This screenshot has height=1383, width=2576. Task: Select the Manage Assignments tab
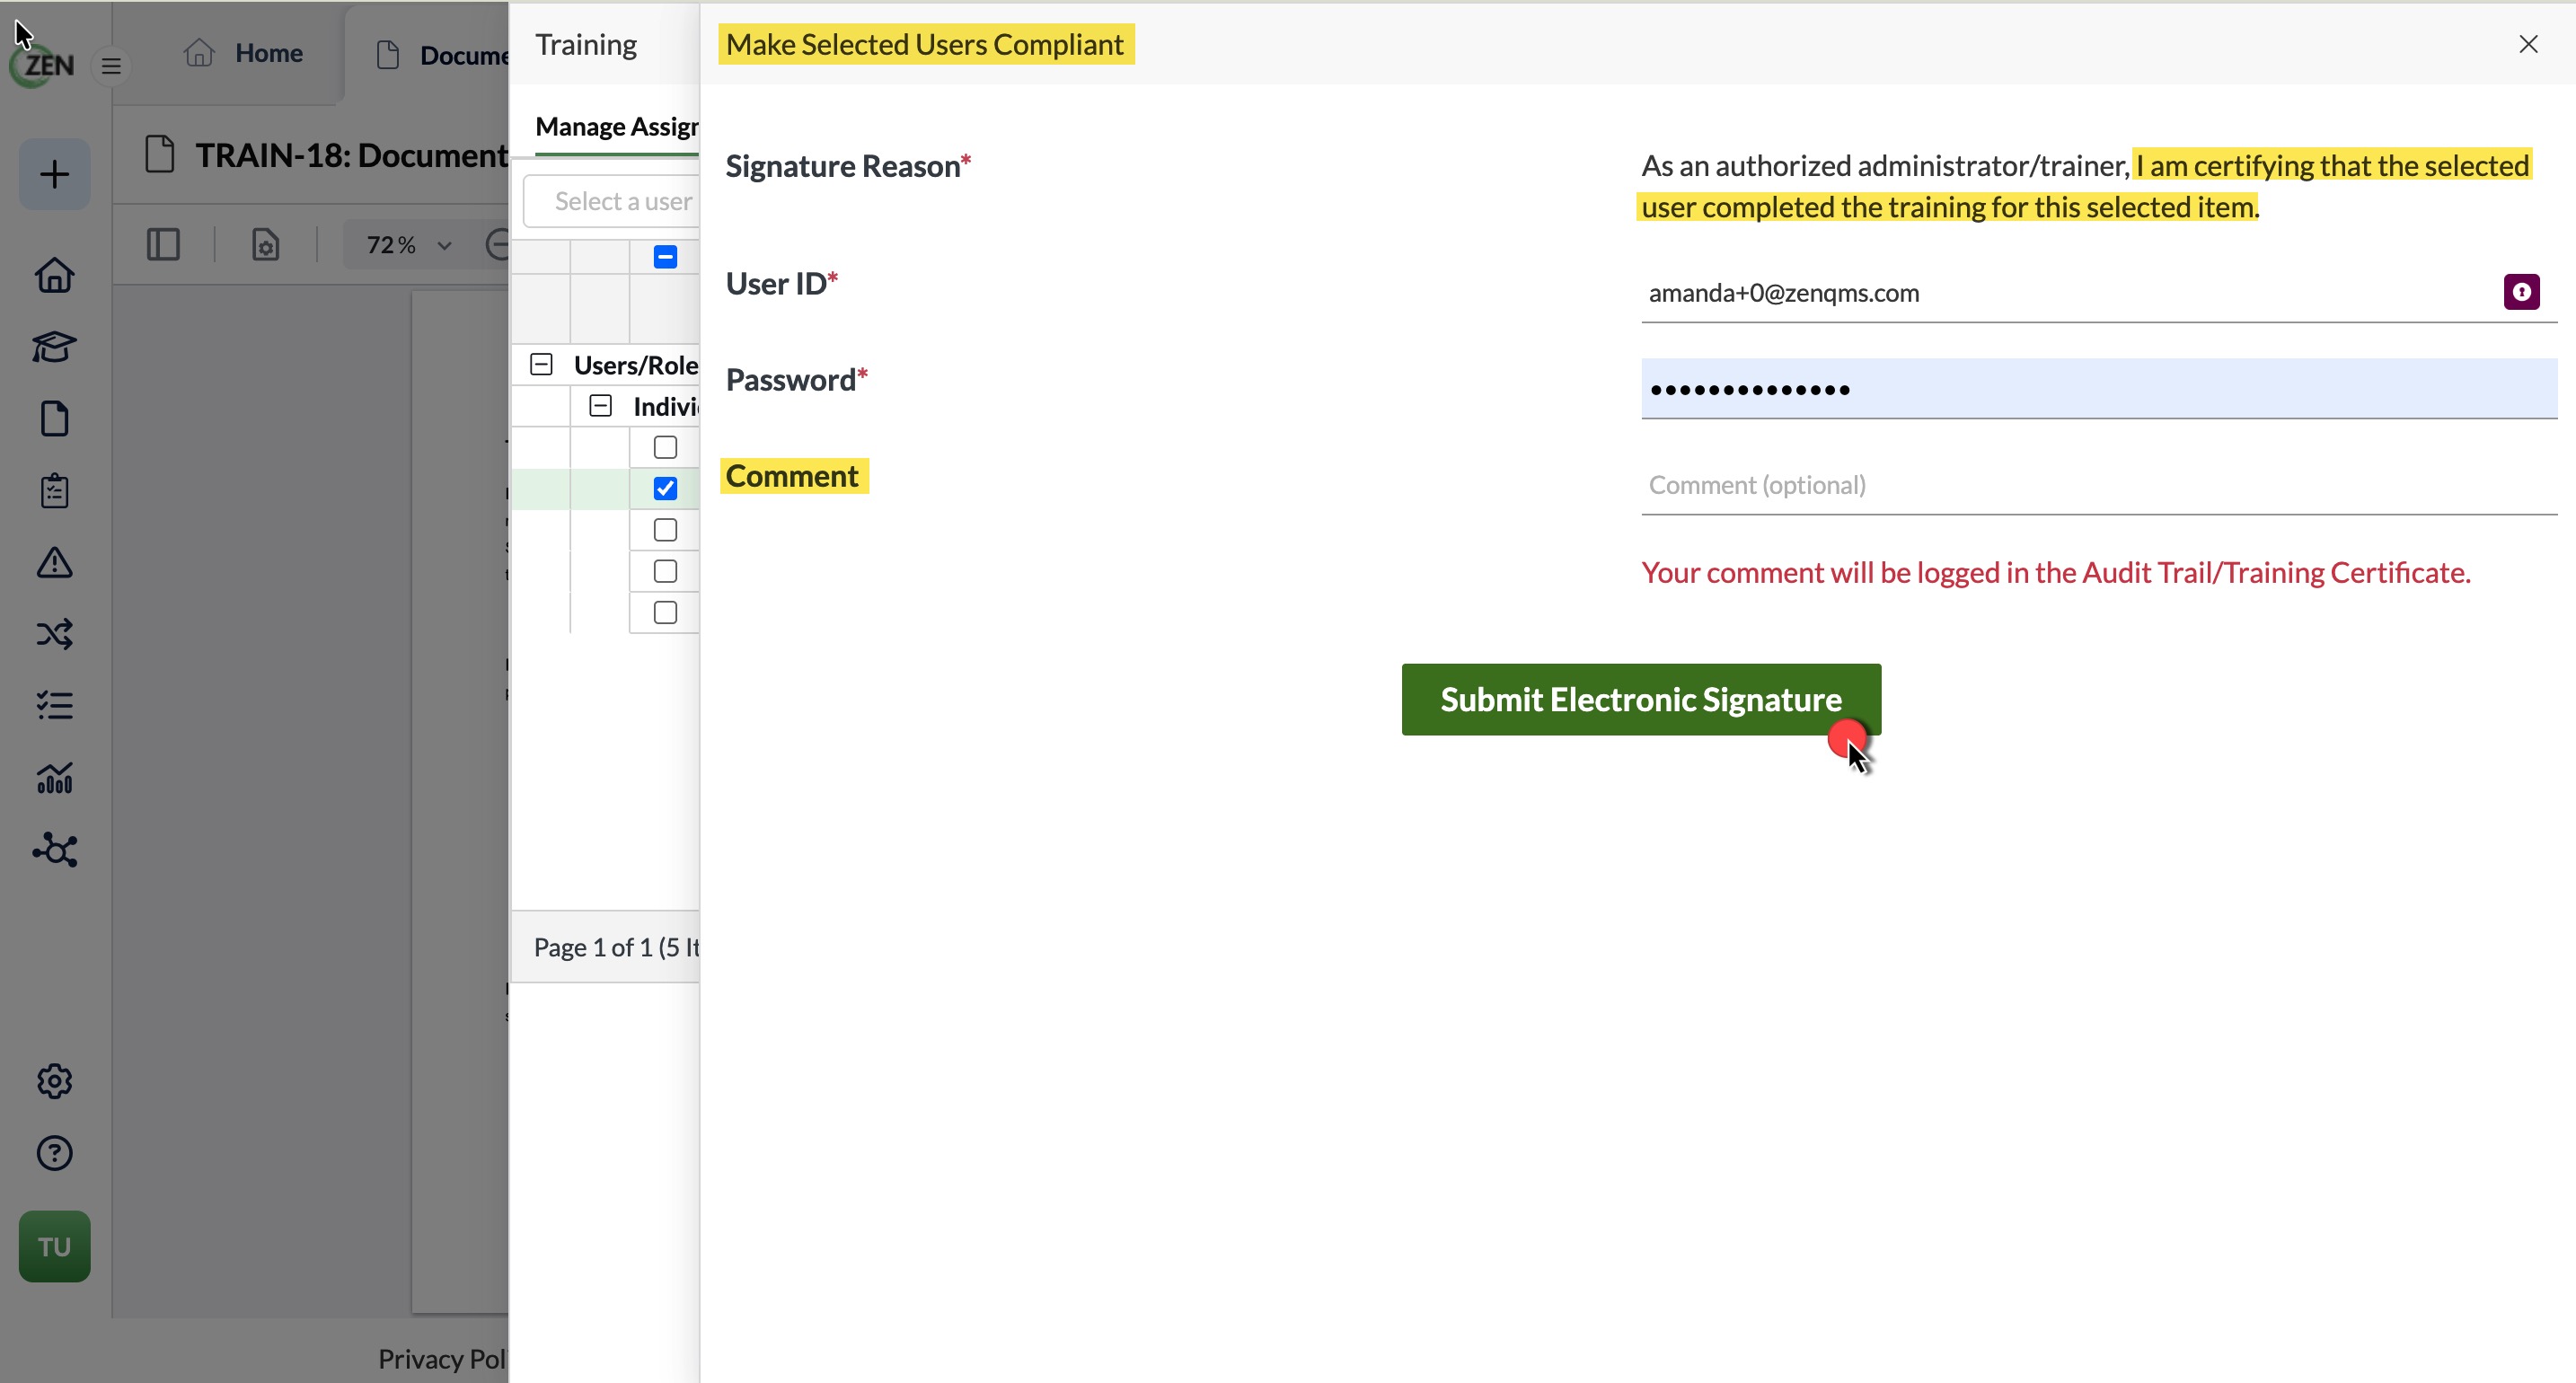tap(617, 127)
